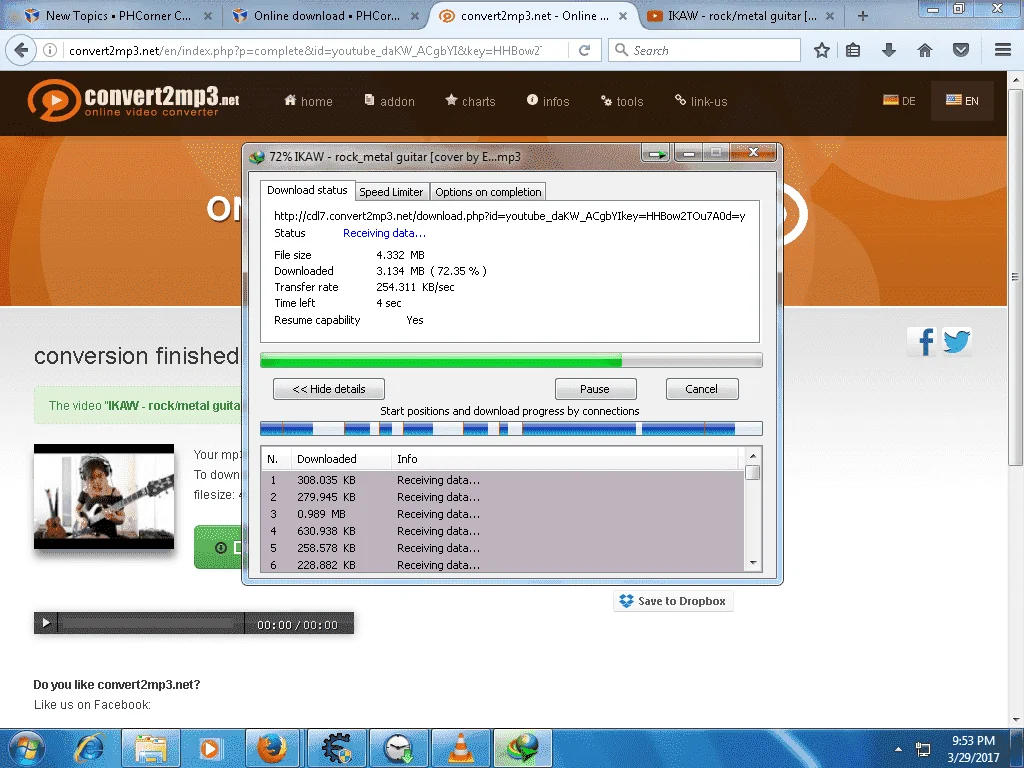
Task: Play the audio preview
Action: coord(46,623)
